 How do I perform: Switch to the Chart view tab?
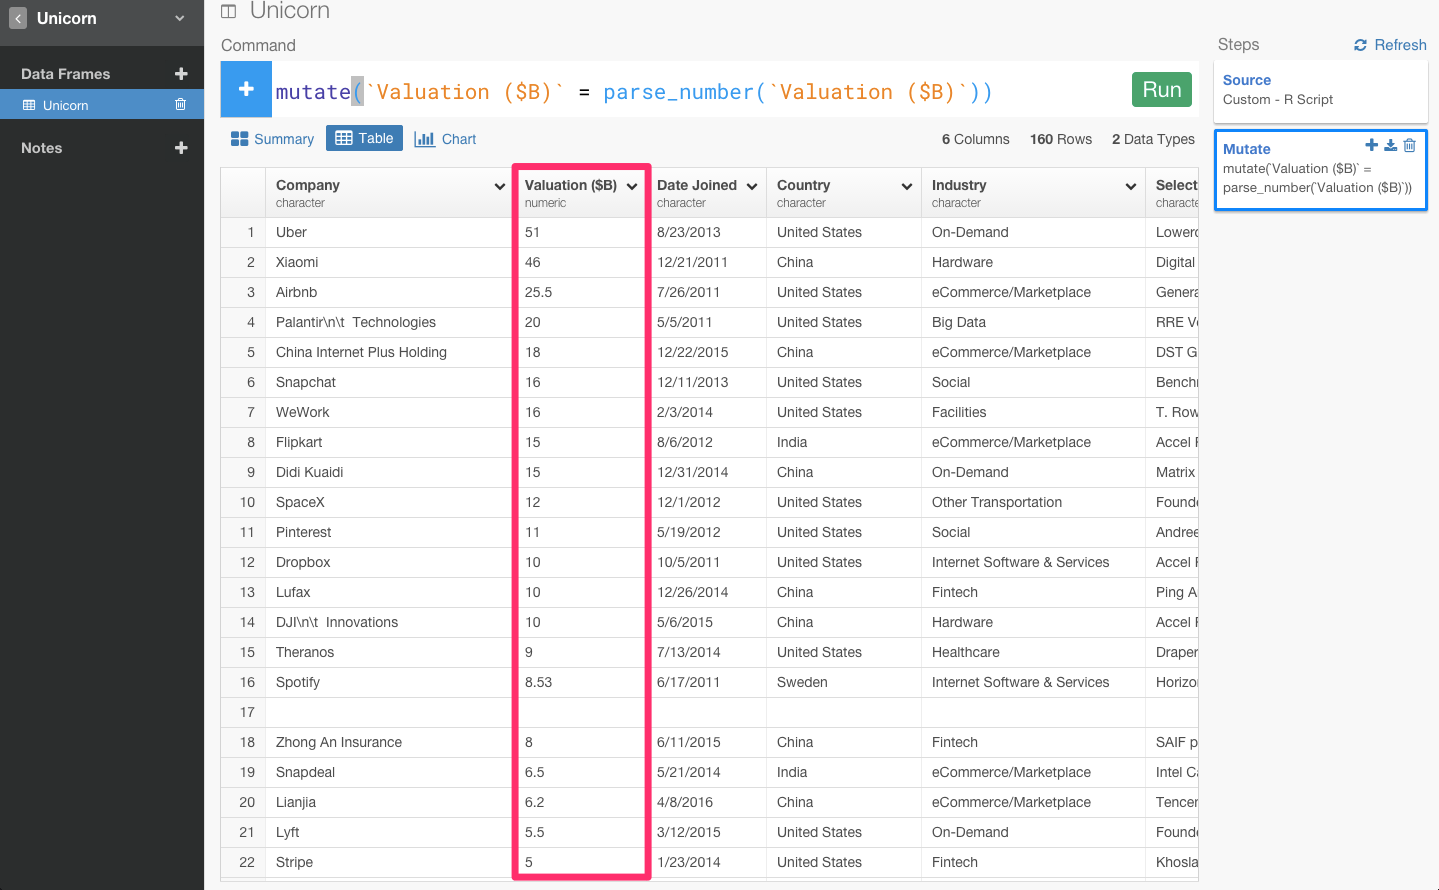pyautogui.click(x=445, y=139)
